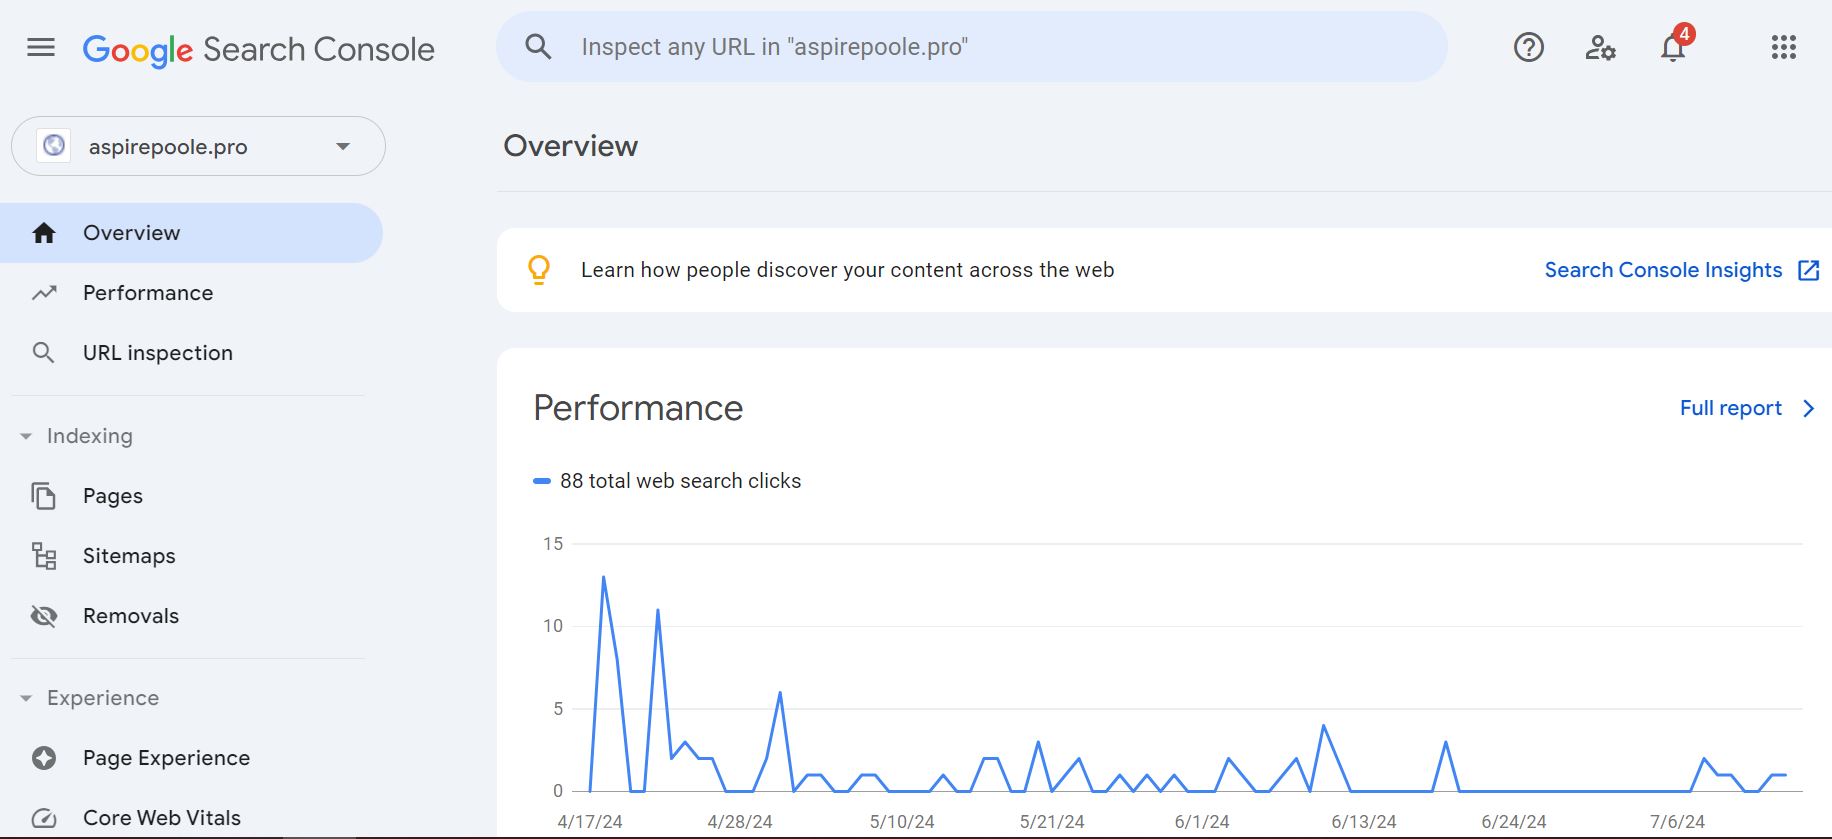Open the aspirepoole.pro property dropdown

(198, 146)
